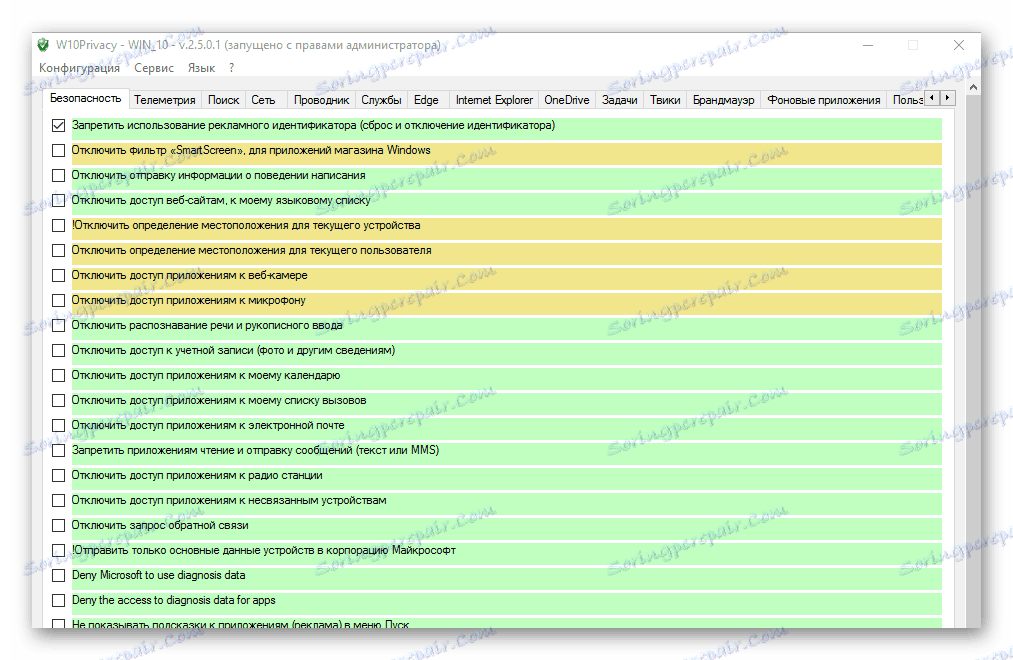Screen dimensions: 1013x660
Task: Click scrollbar up arrow at window's right edge
Action: pos(974,87)
